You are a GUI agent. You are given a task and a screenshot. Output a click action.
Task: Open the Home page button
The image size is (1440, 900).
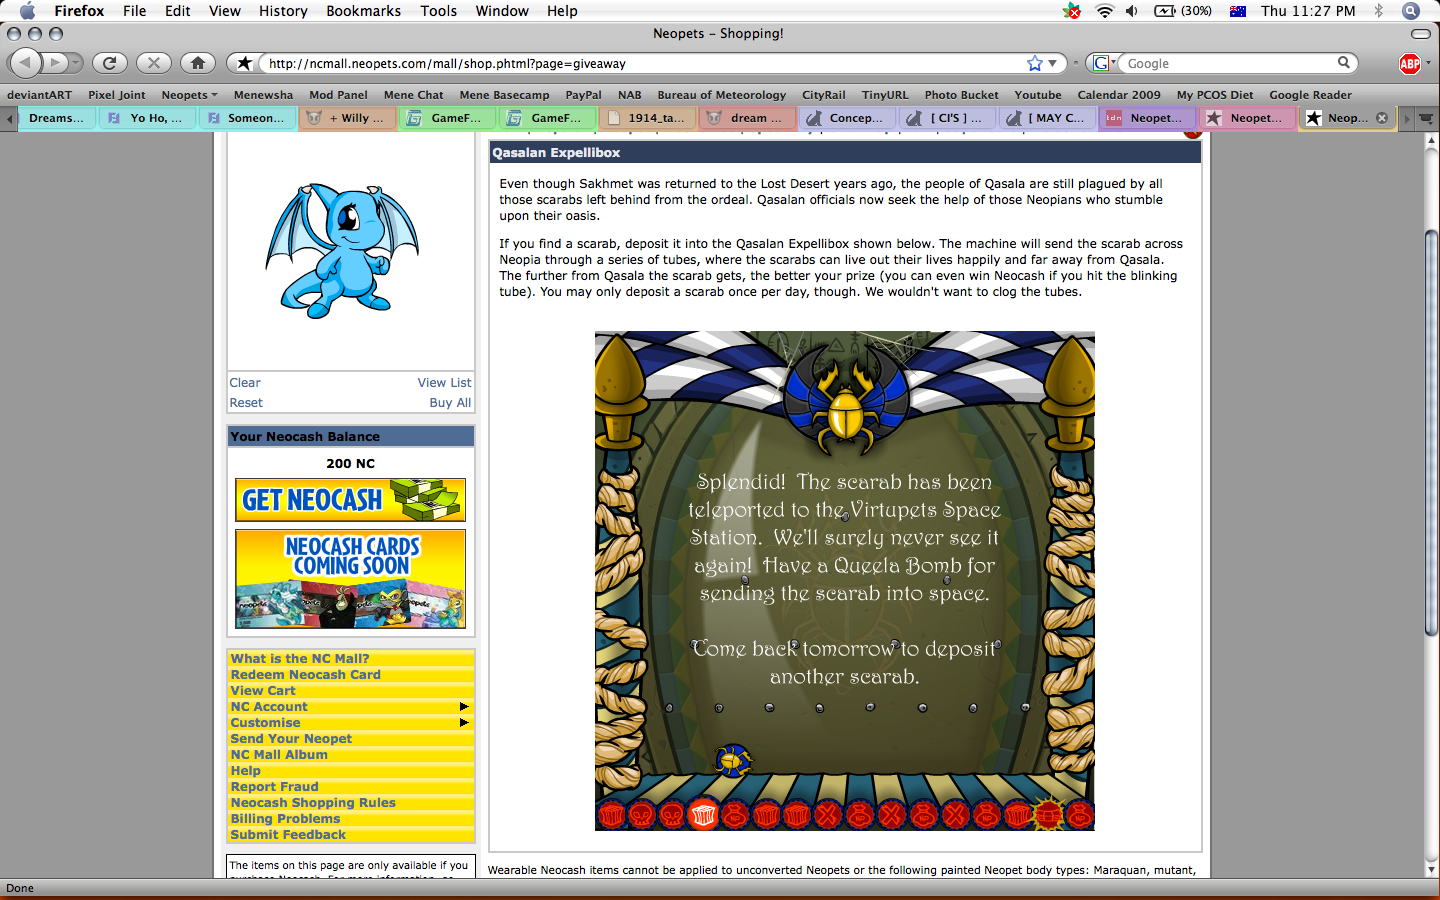tap(198, 63)
